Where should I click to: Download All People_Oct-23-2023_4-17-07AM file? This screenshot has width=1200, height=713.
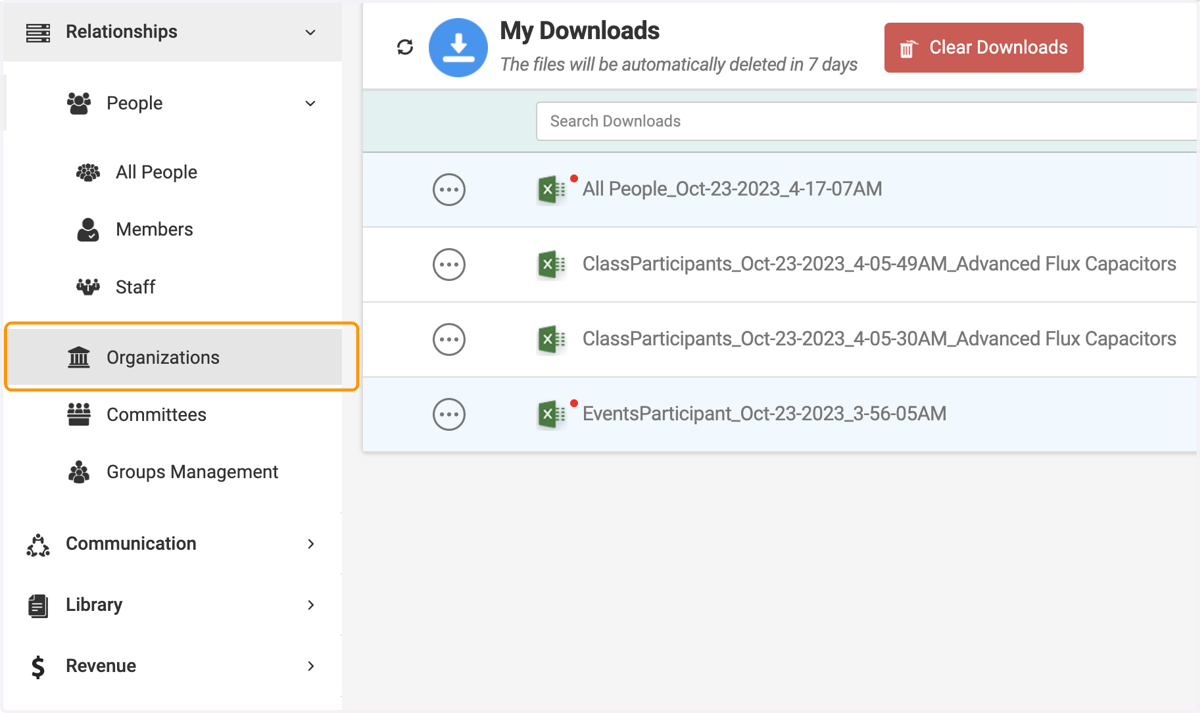tap(732, 189)
